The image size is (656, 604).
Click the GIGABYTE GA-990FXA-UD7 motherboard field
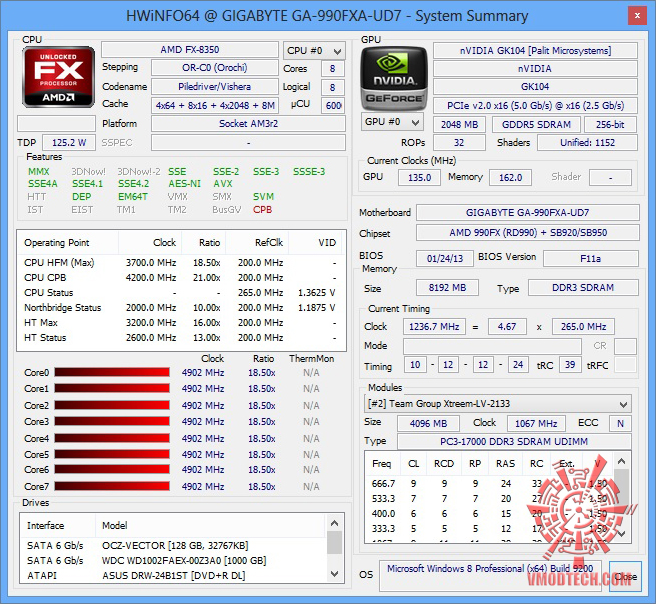tap(528, 212)
